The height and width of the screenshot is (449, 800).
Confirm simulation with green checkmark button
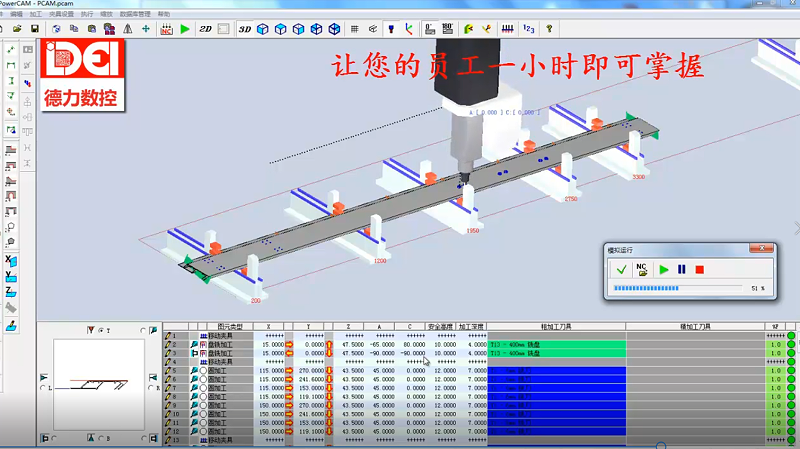click(x=621, y=269)
